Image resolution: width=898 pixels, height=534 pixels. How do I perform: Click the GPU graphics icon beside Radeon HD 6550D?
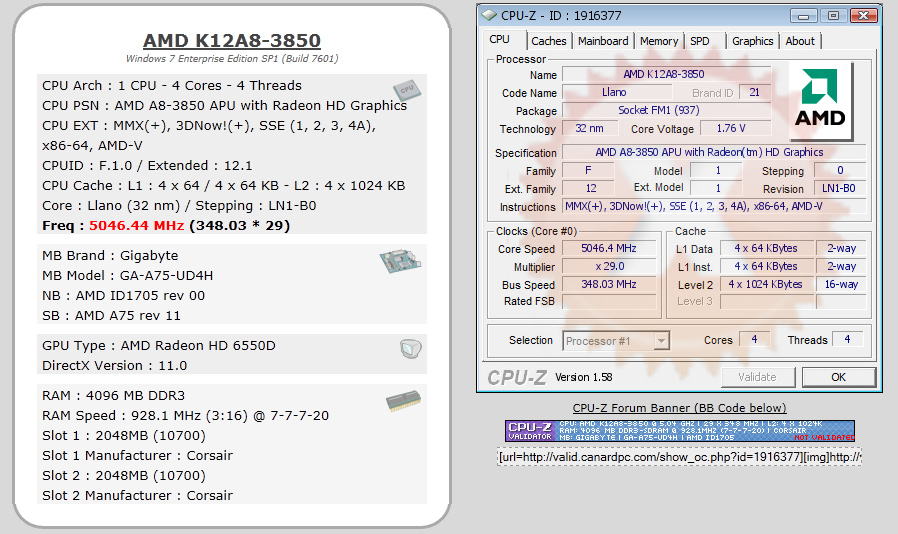point(409,348)
